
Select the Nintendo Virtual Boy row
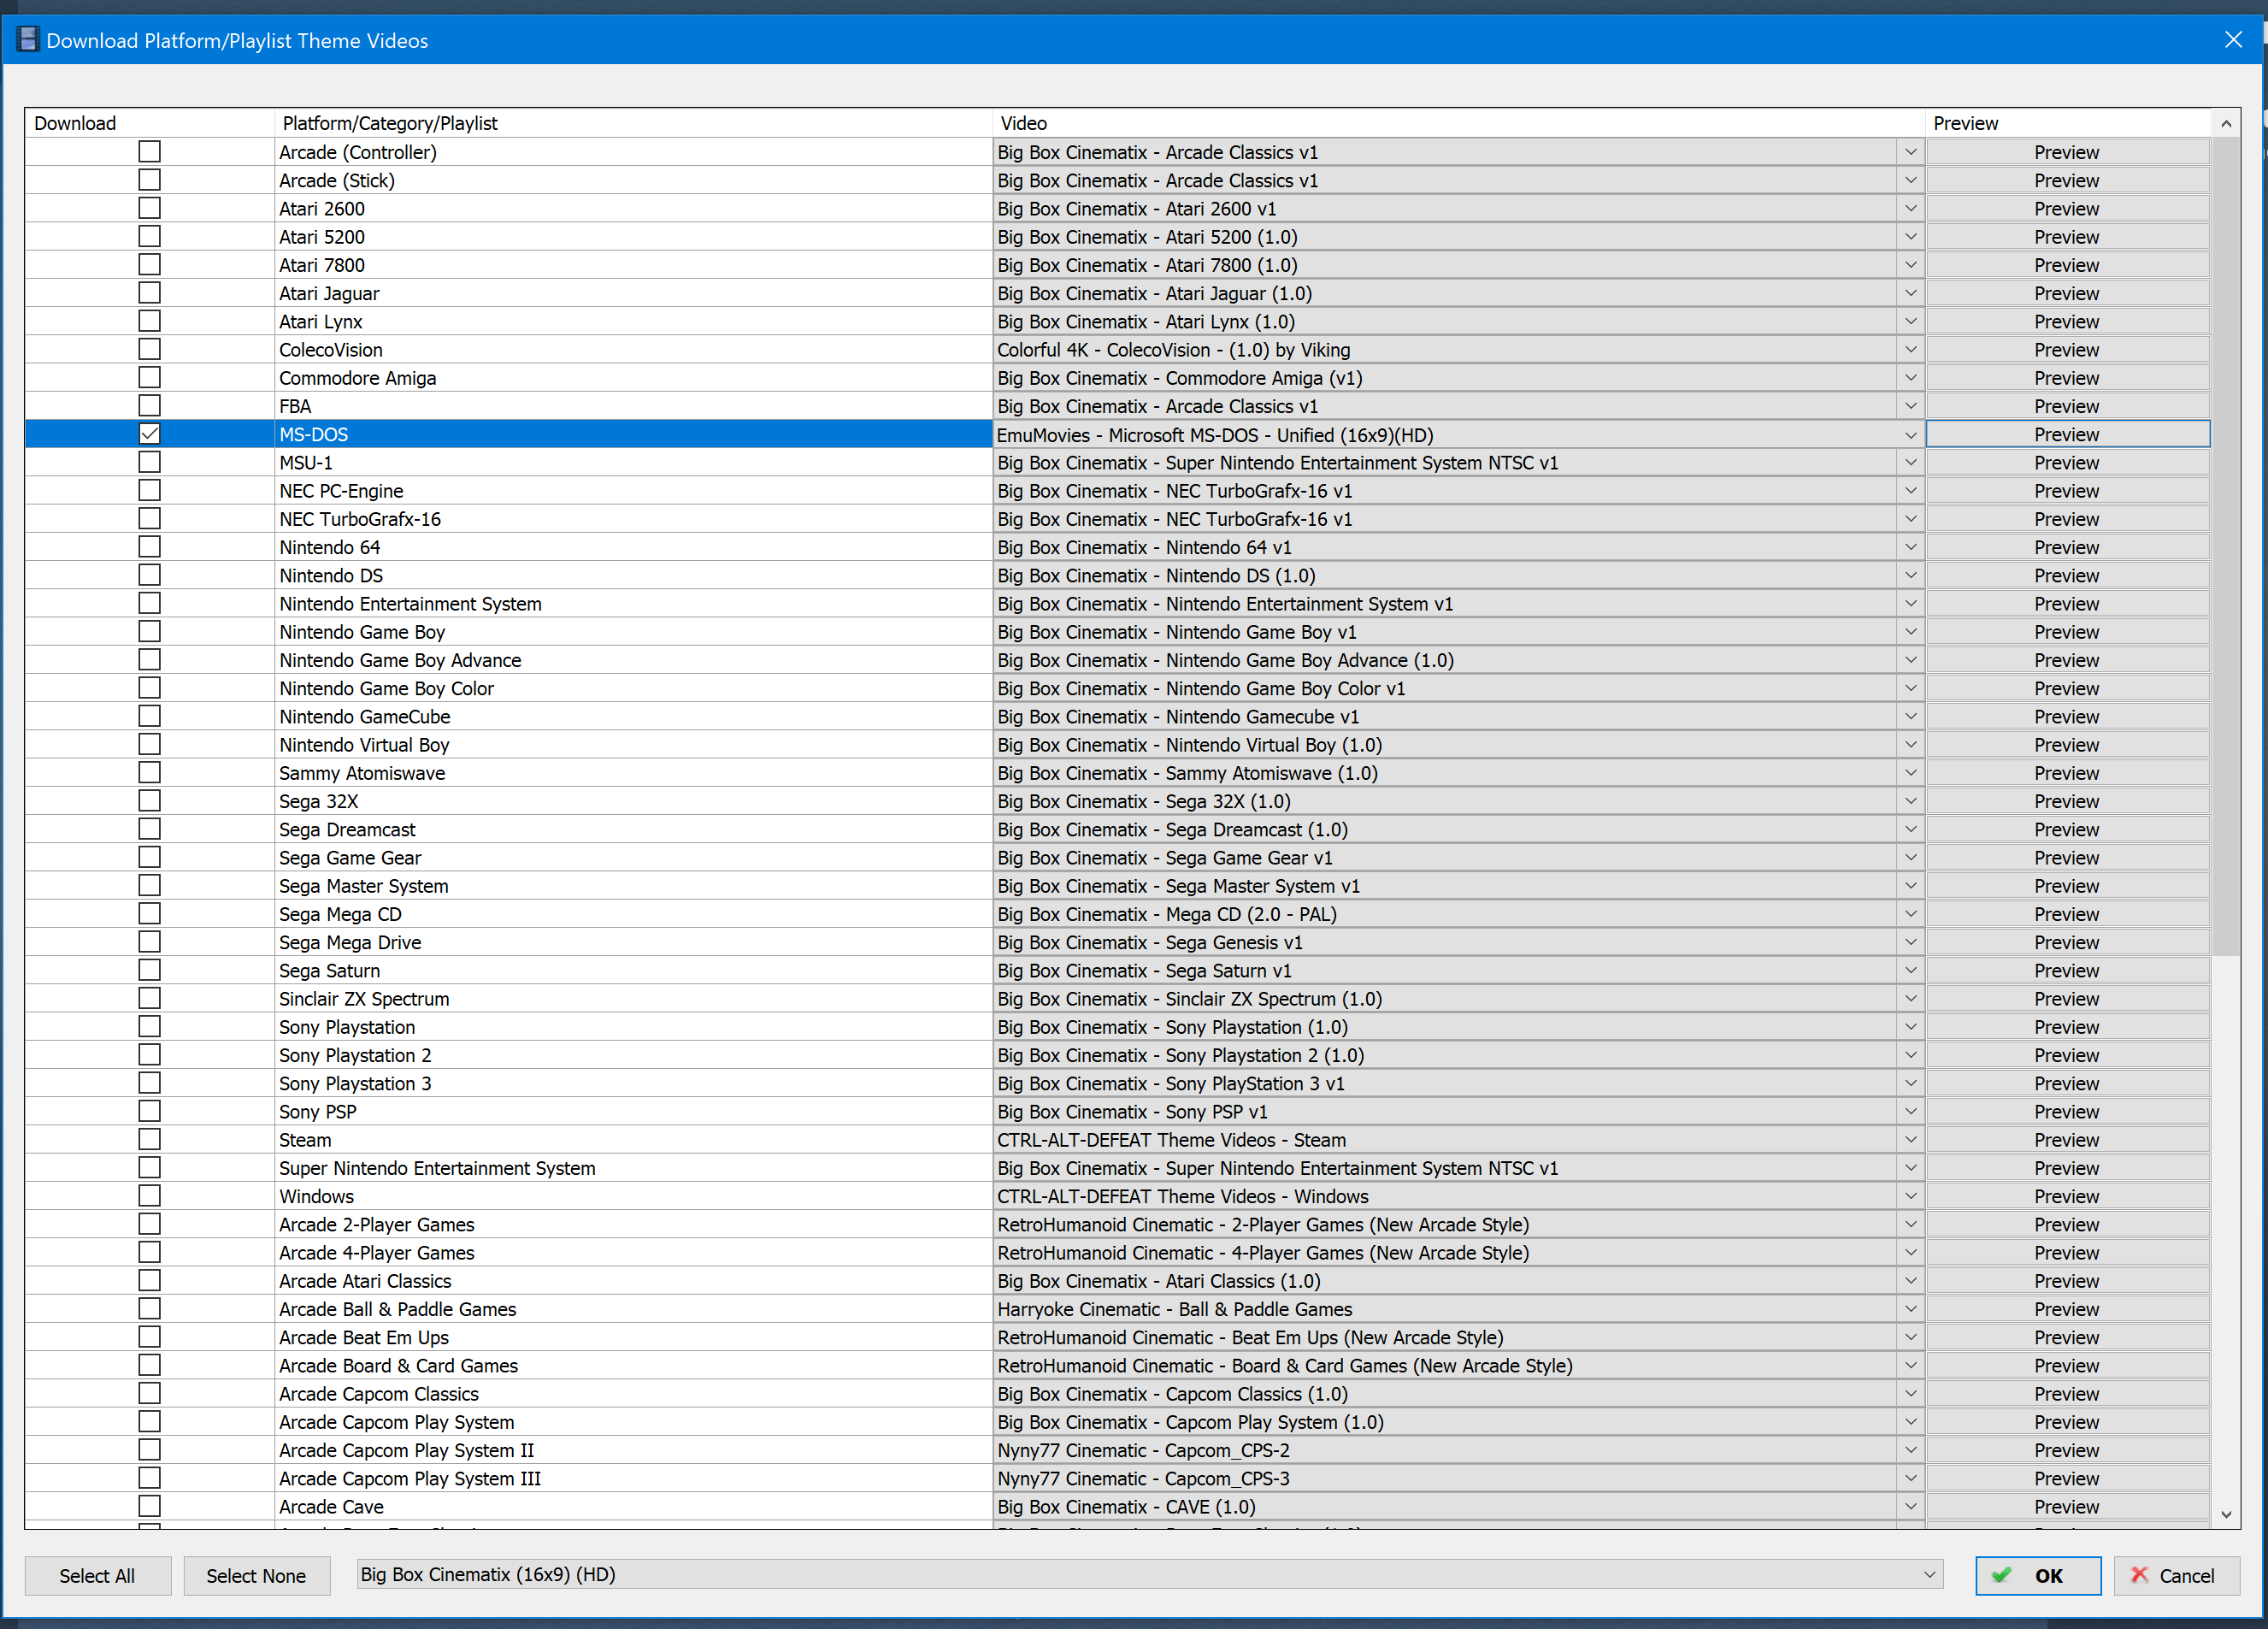[633, 744]
